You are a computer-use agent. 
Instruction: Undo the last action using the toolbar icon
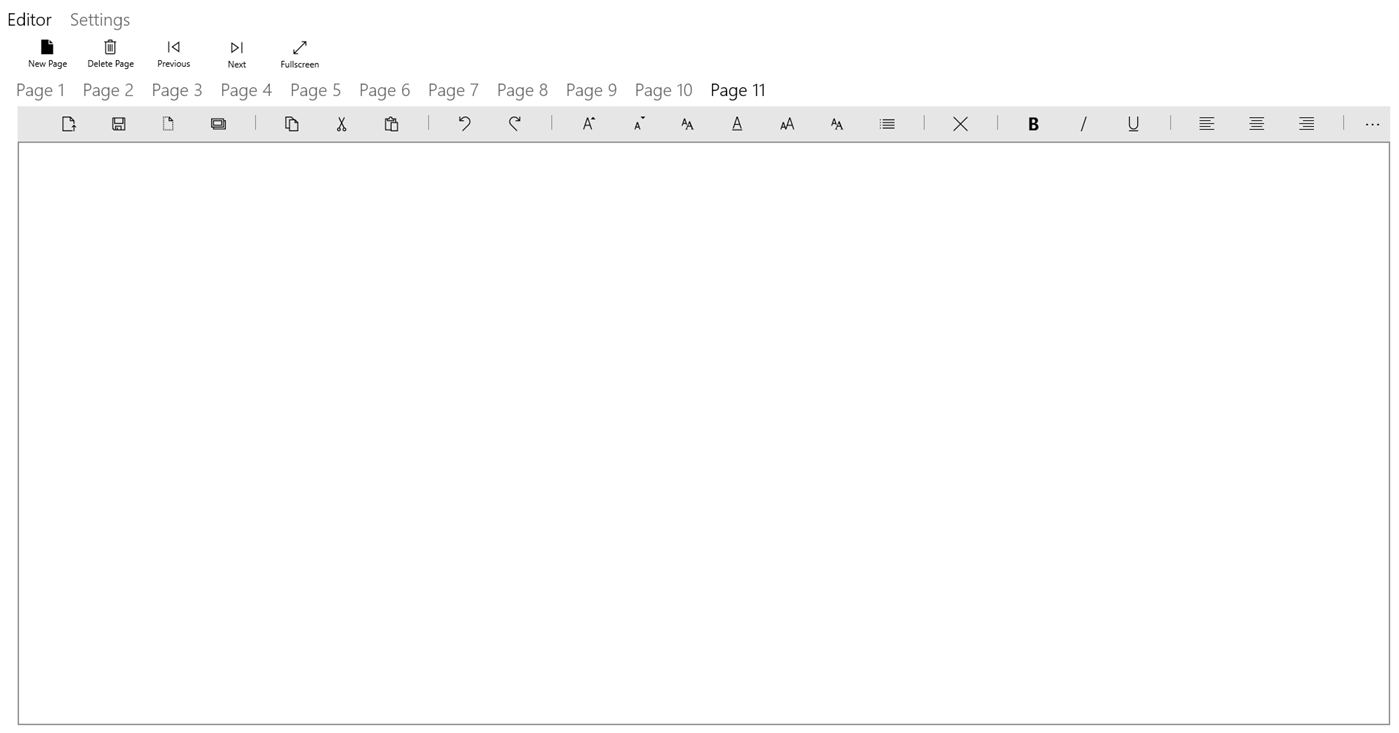coord(465,123)
